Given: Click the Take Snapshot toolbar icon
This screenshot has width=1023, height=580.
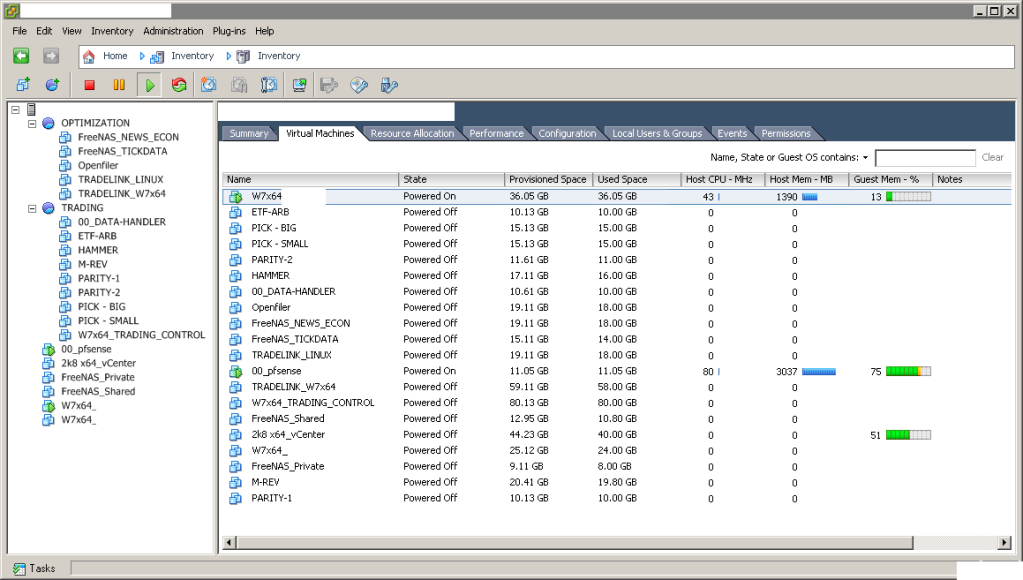Looking at the screenshot, I should click(209, 85).
